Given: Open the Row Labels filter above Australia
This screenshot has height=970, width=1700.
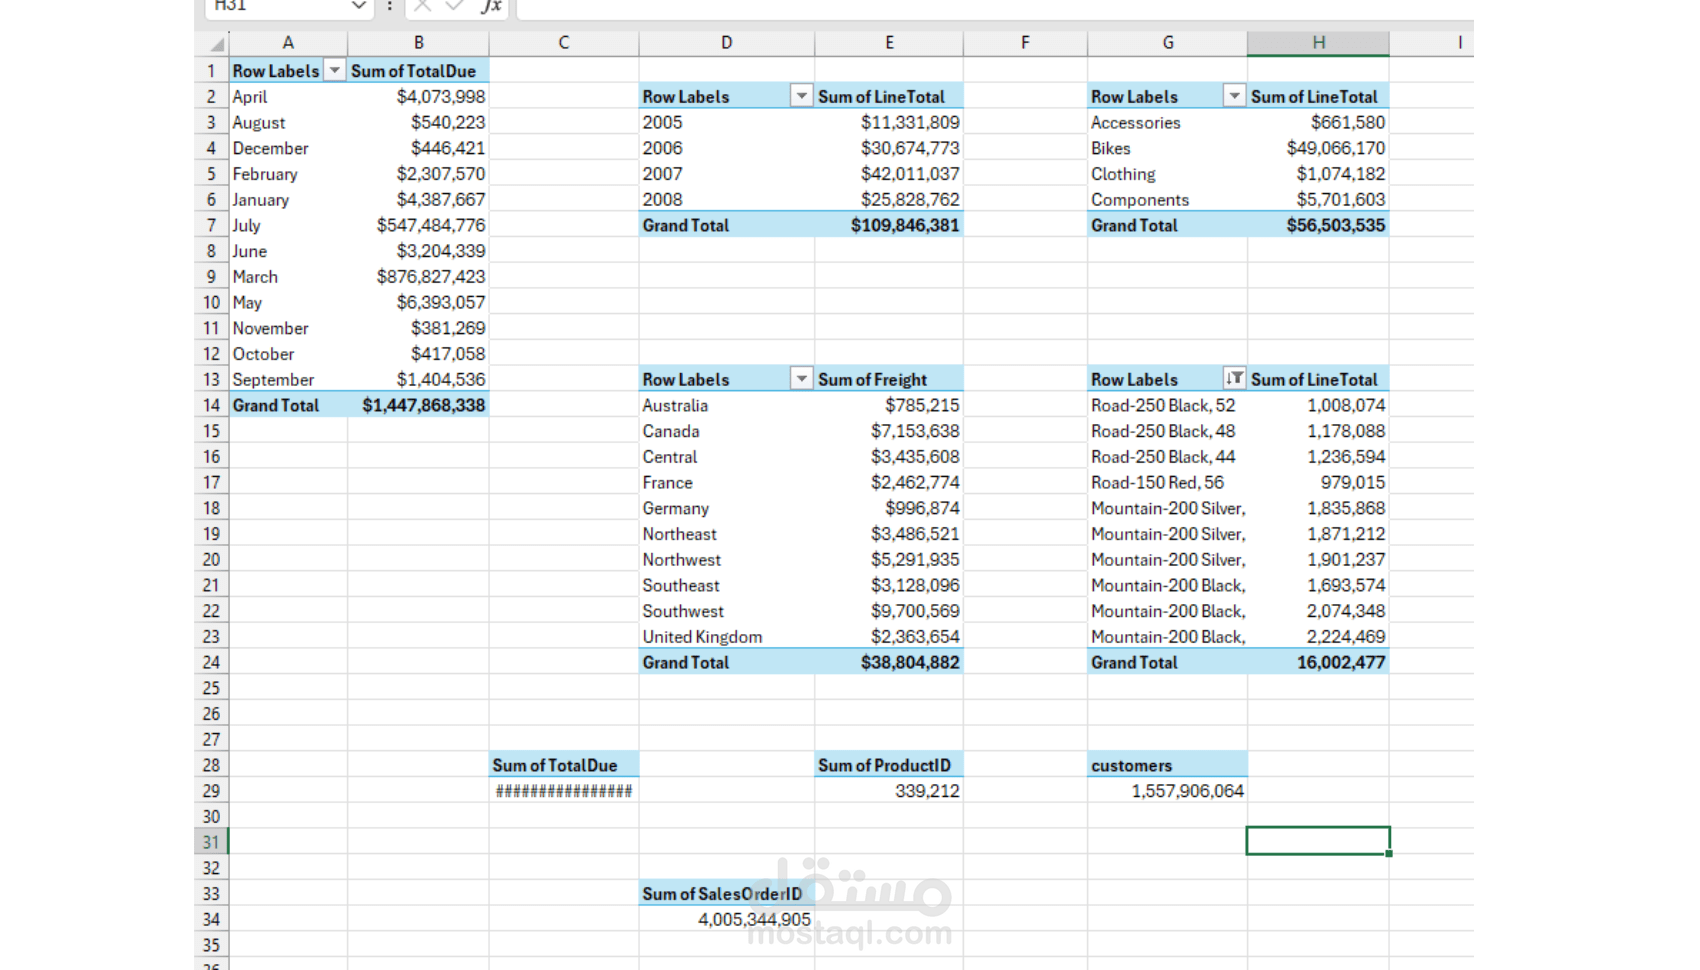Looking at the screenshot, I should click(801, 379).
